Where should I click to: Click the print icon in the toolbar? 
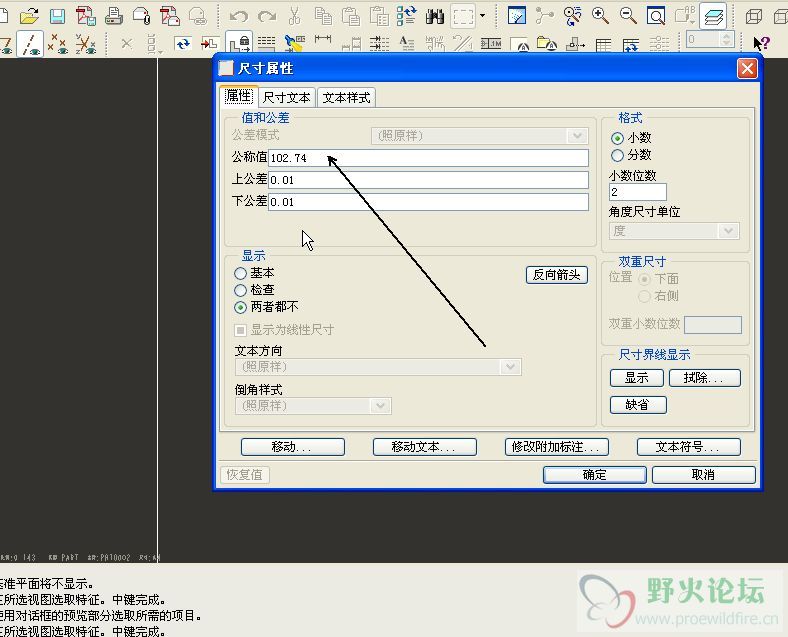(114, 16)
